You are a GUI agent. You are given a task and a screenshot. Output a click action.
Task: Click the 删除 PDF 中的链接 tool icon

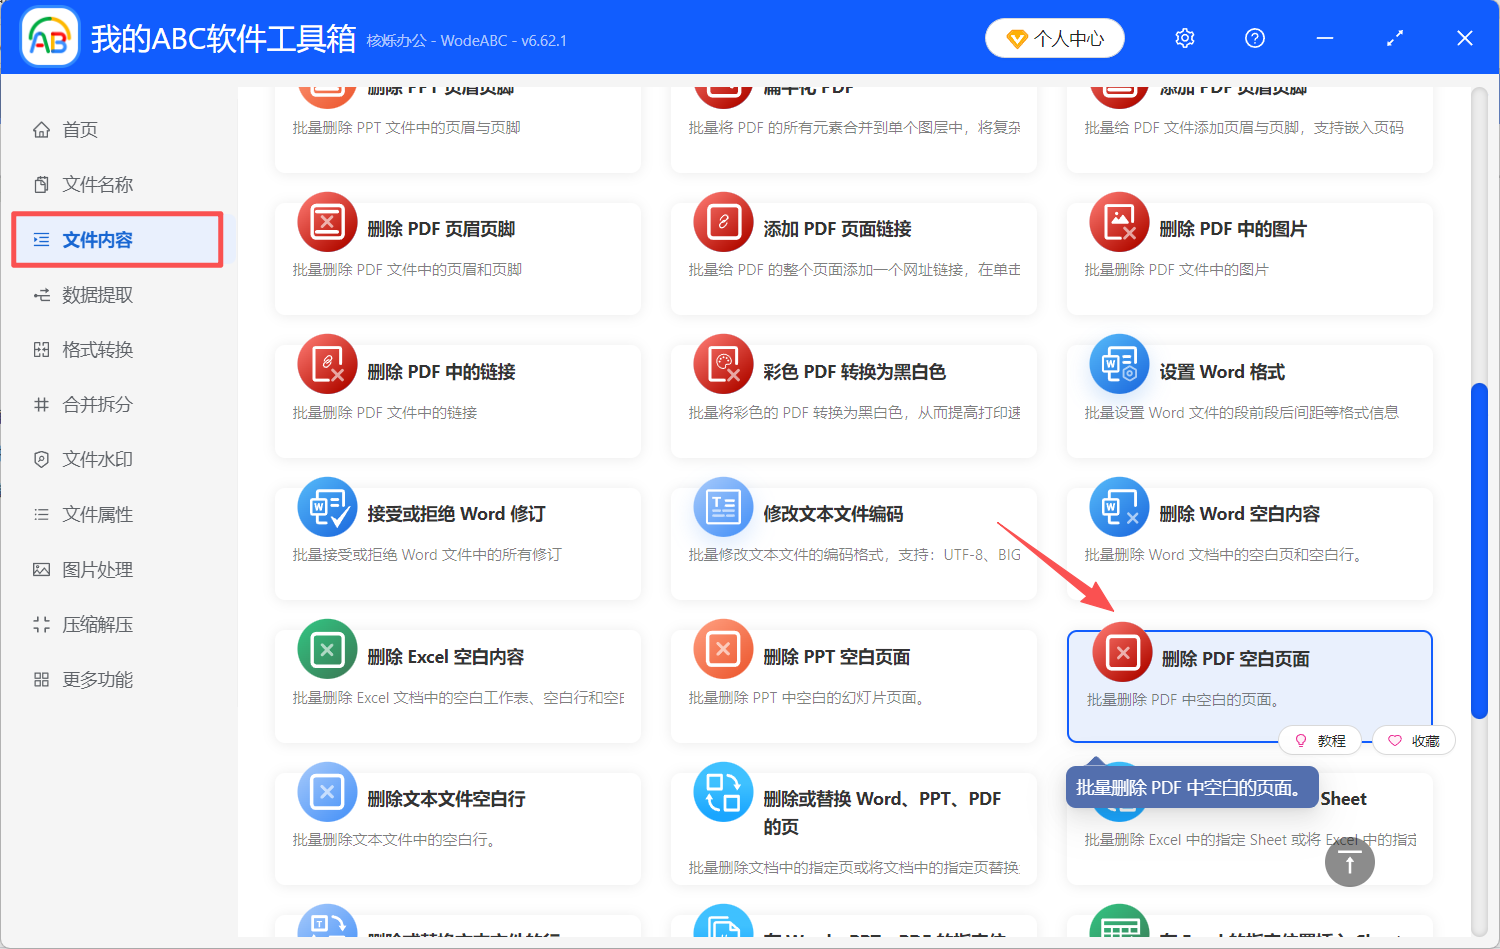tap(327, 364)
